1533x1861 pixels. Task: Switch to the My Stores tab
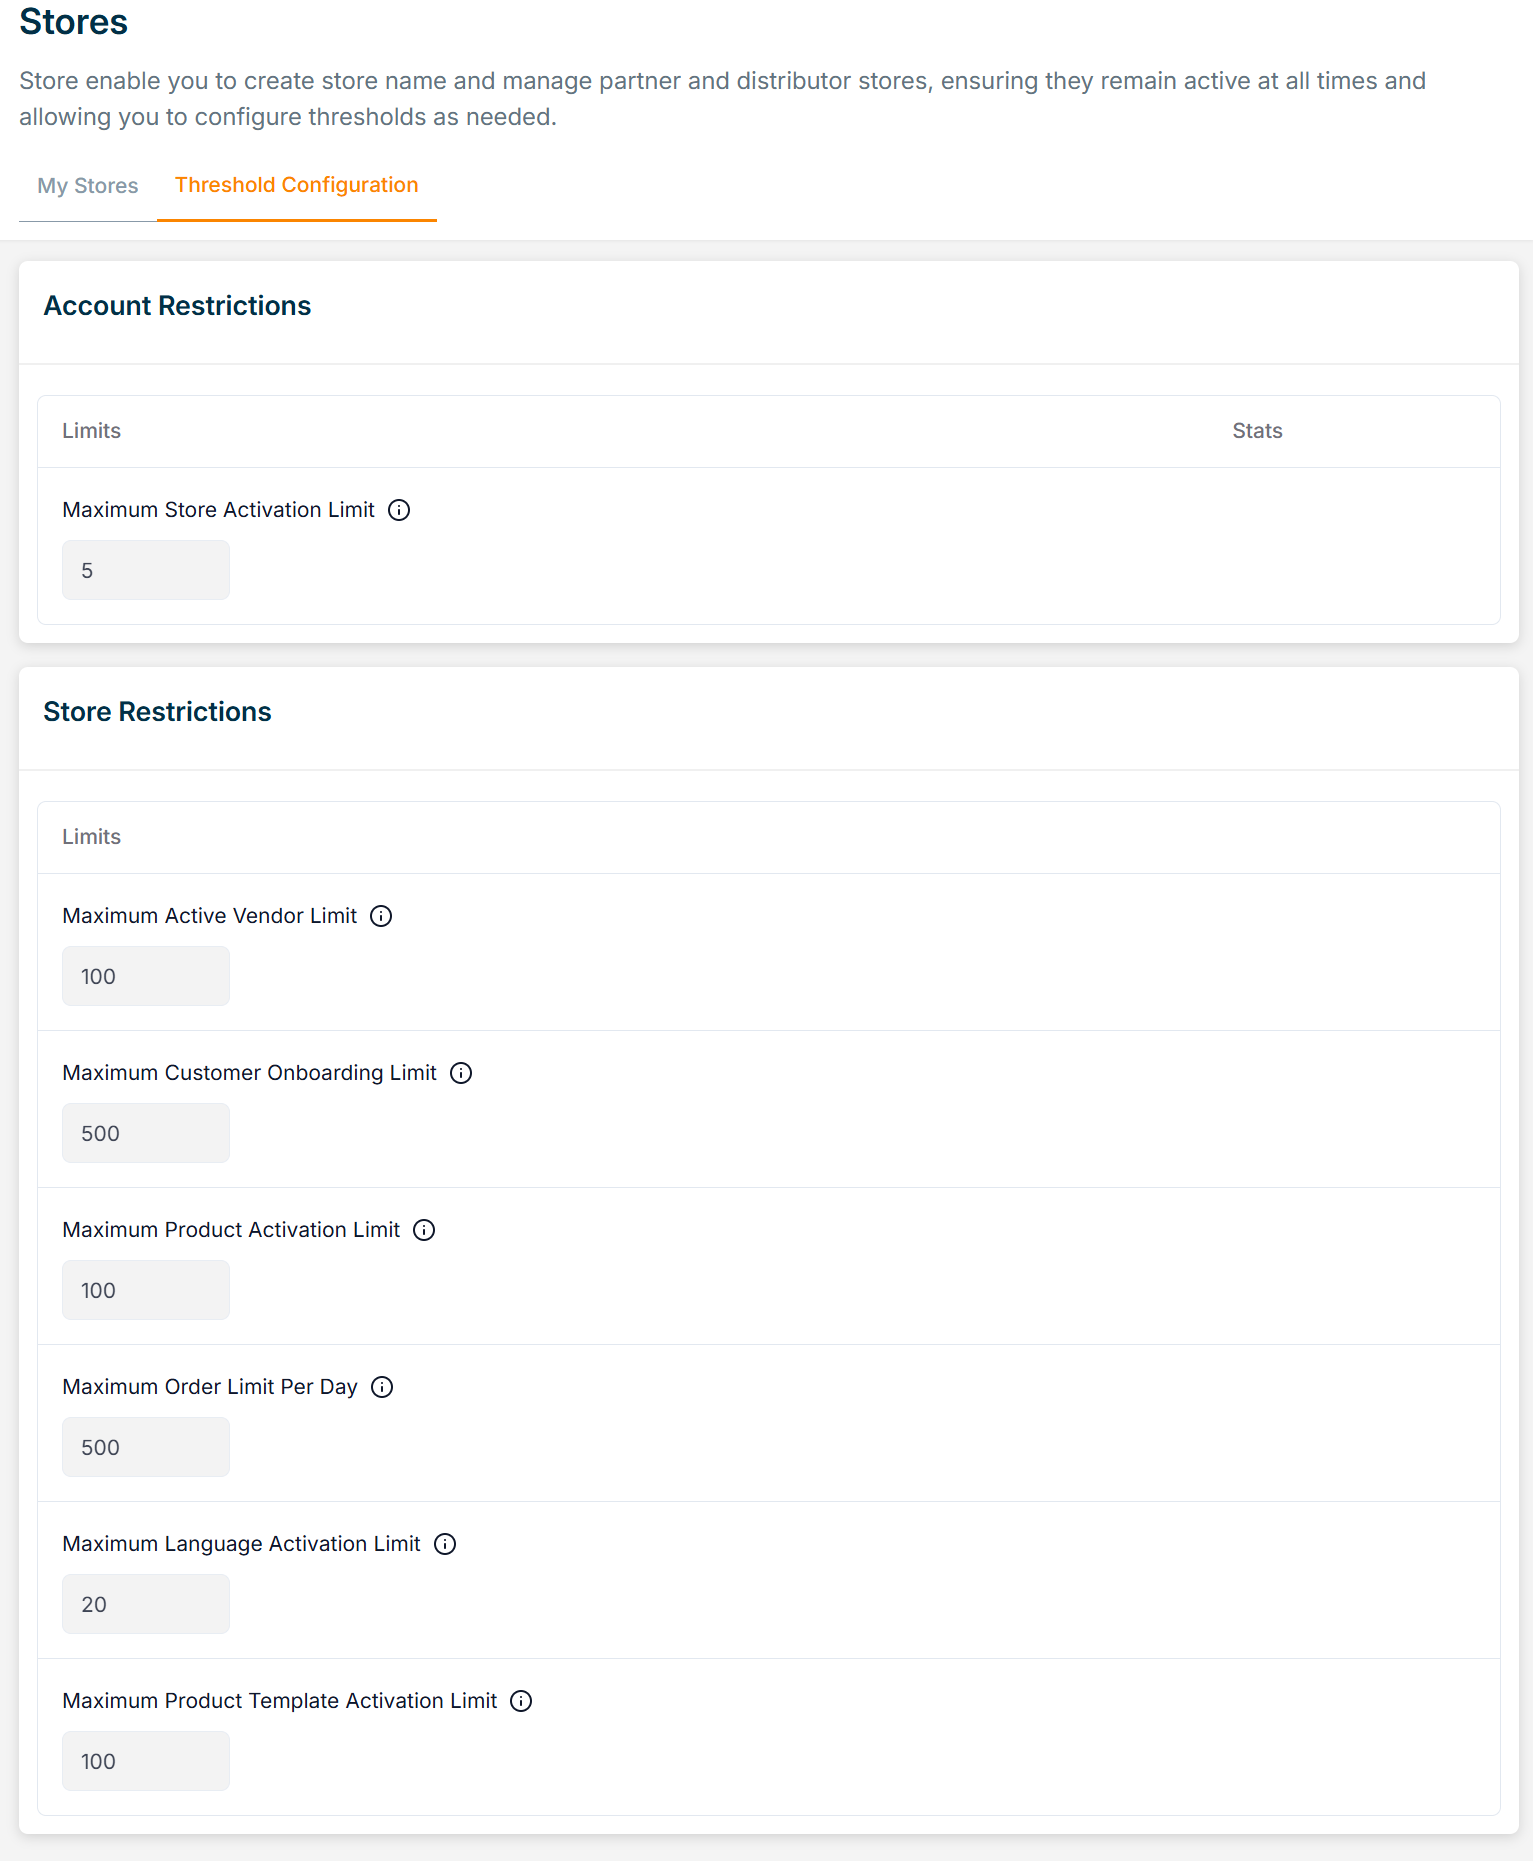(88, 186)
